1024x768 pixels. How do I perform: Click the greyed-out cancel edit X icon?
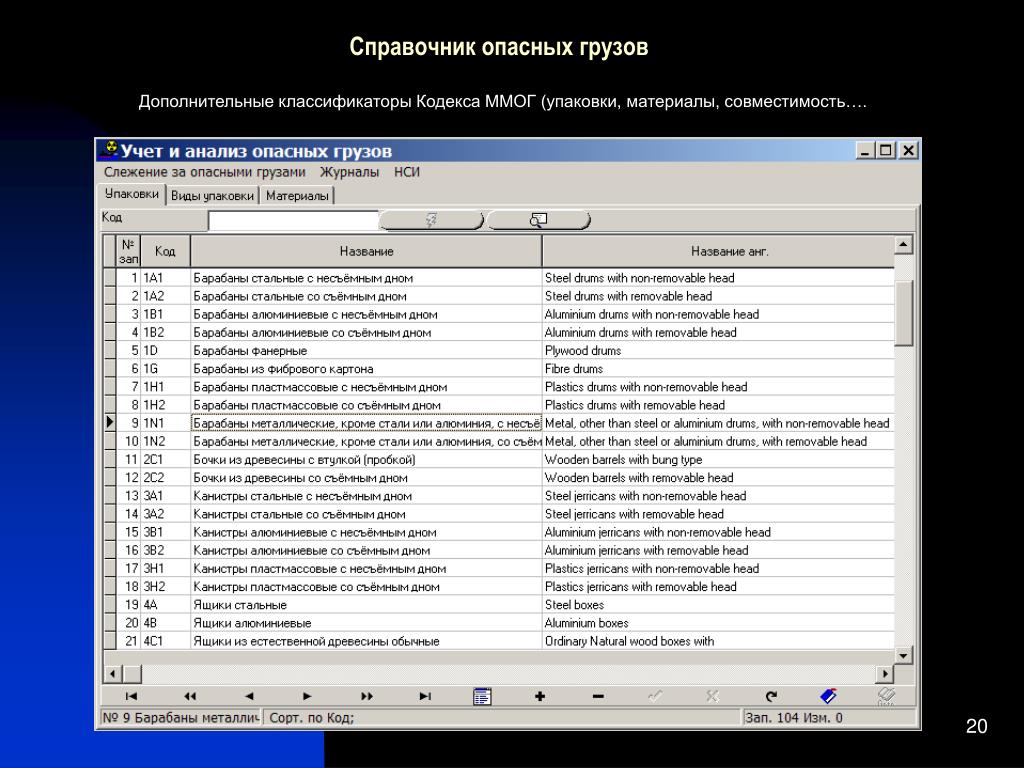pyautogui.click(x=712, y=696)
